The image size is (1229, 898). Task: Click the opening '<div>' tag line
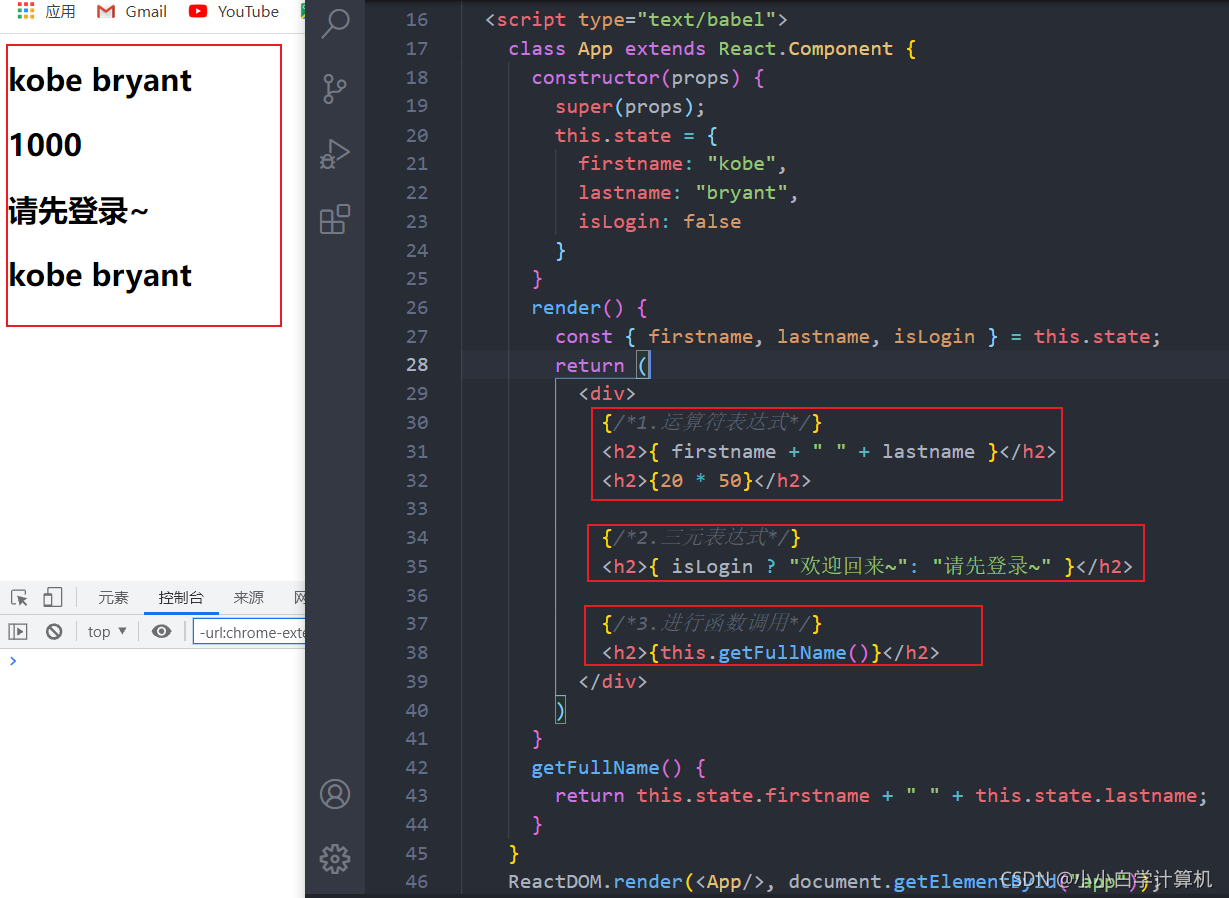[607, 394]
